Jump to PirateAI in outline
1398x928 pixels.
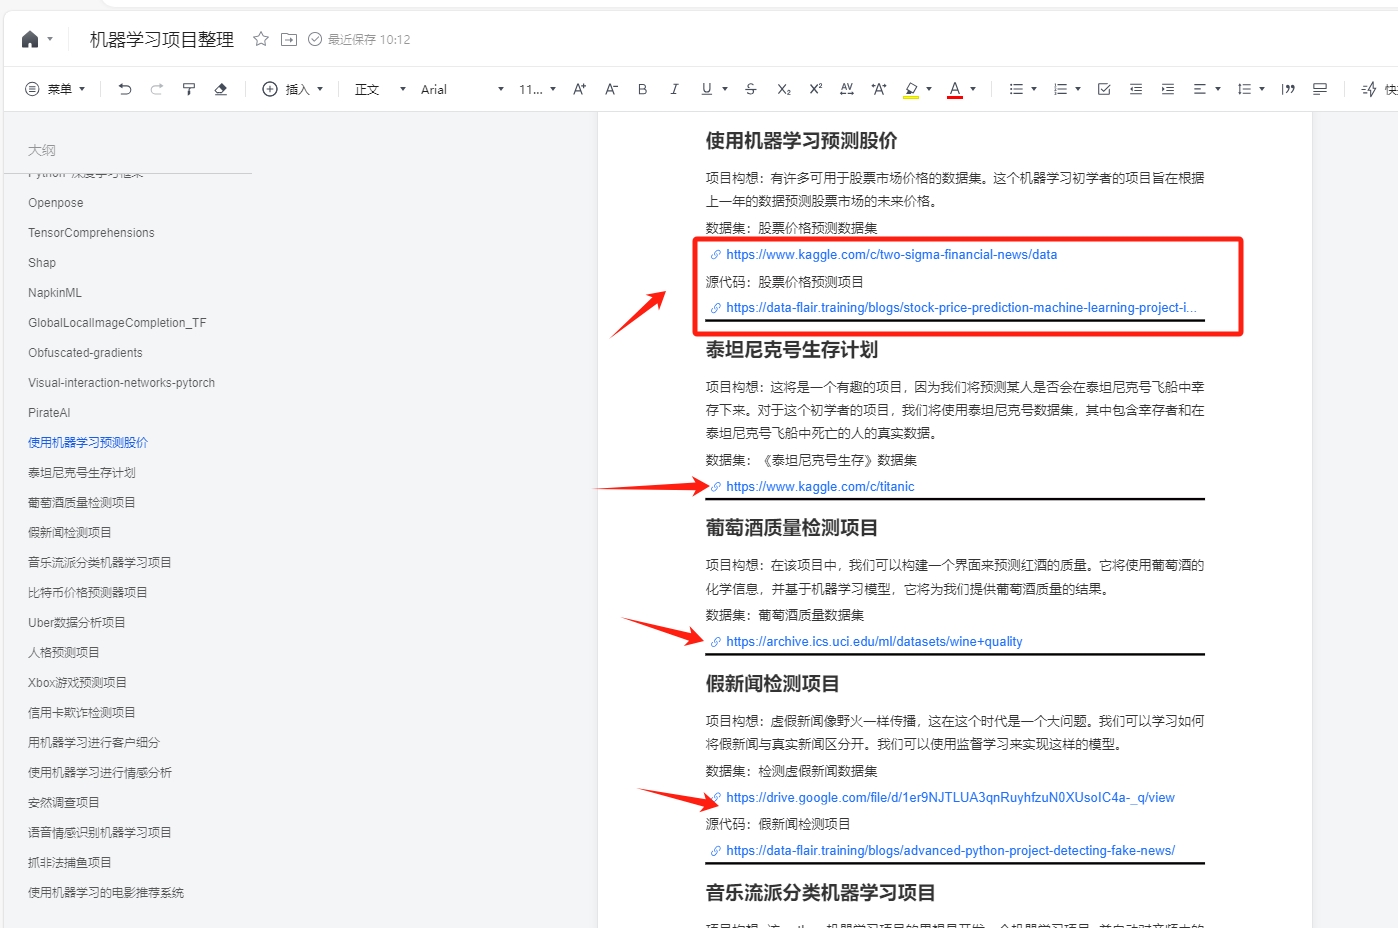pyautogui.click(x=49, y=413)
